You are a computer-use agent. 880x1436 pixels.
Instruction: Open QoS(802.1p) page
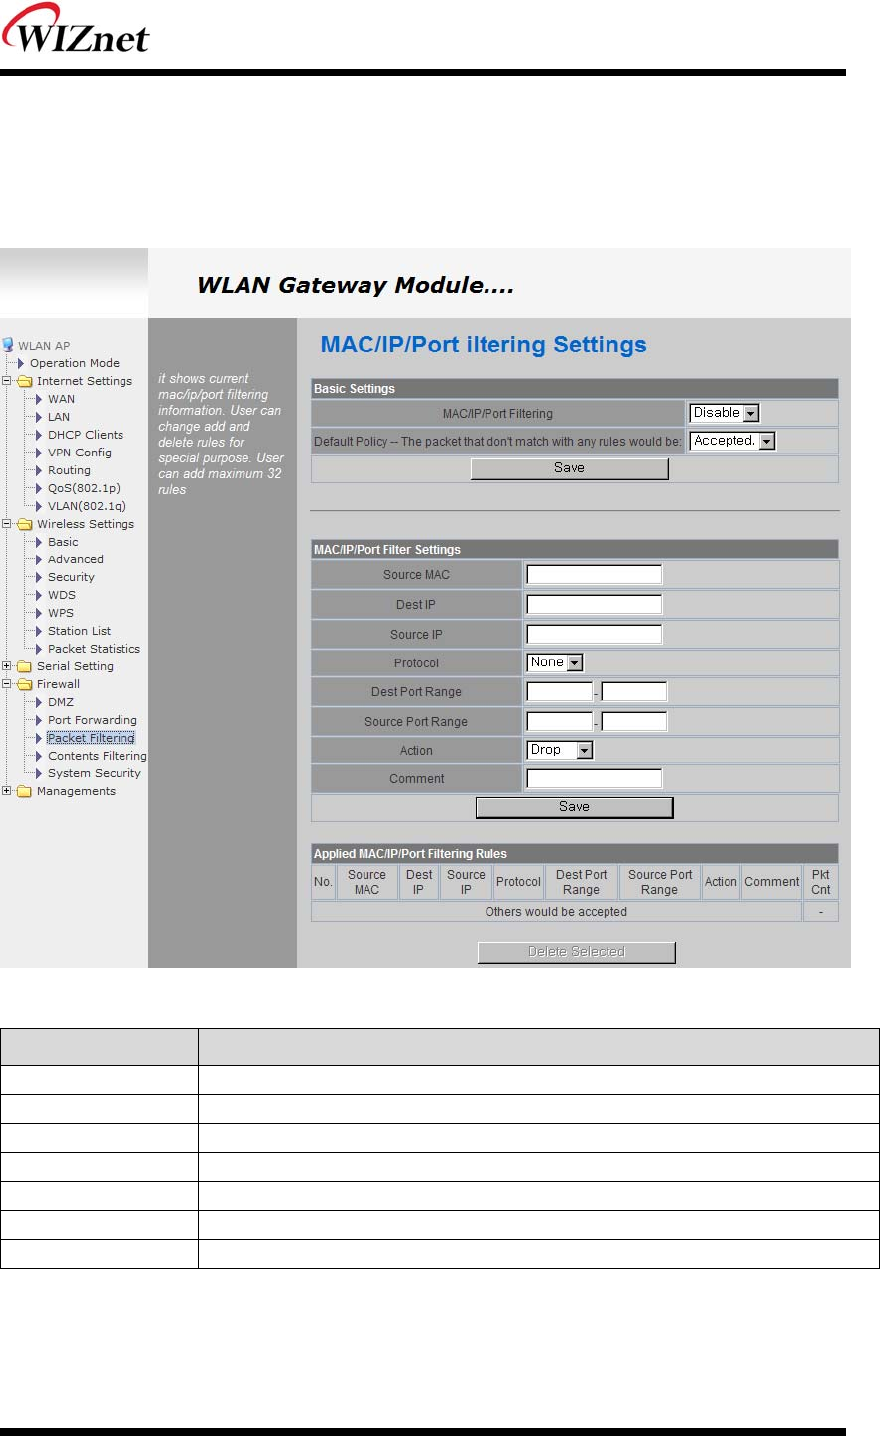point(84,488)
